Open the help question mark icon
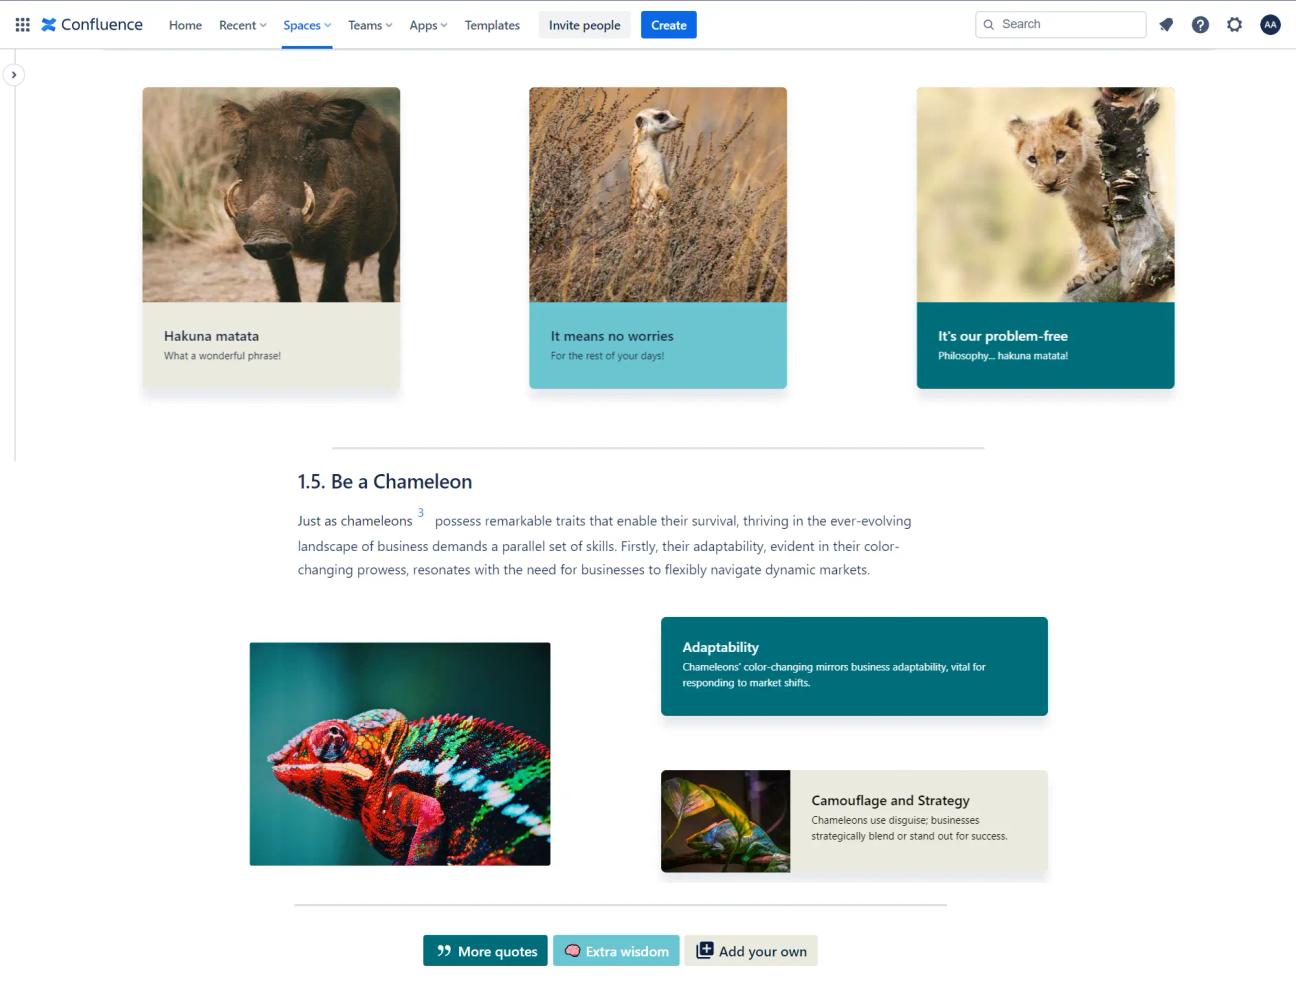Screen dimensions: 1296x990 pyautogui.click(x=1200, y=25)
